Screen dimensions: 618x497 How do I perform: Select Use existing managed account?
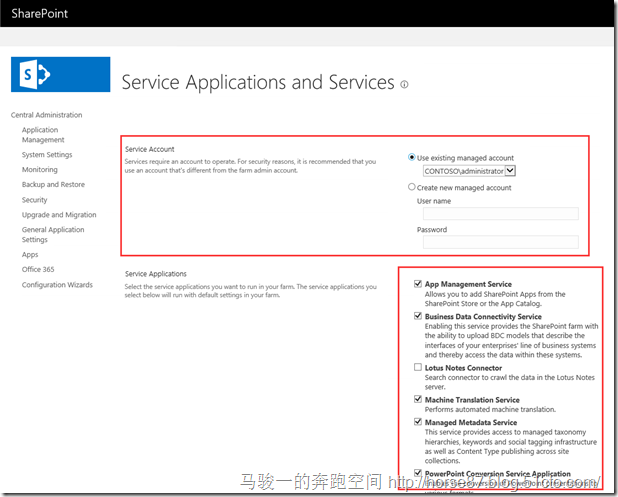(x=411, y=157)
